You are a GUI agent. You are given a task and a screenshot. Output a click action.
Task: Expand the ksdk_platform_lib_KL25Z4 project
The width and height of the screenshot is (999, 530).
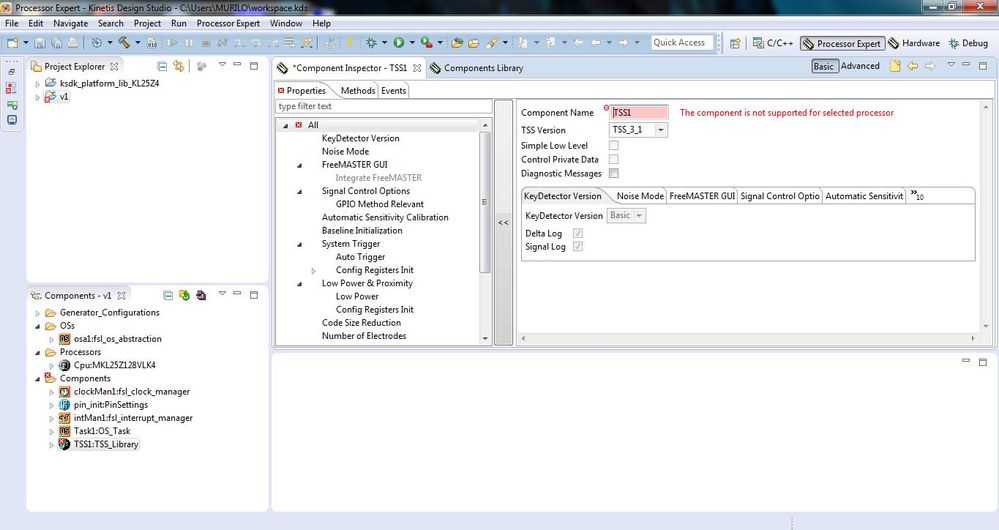38,83
